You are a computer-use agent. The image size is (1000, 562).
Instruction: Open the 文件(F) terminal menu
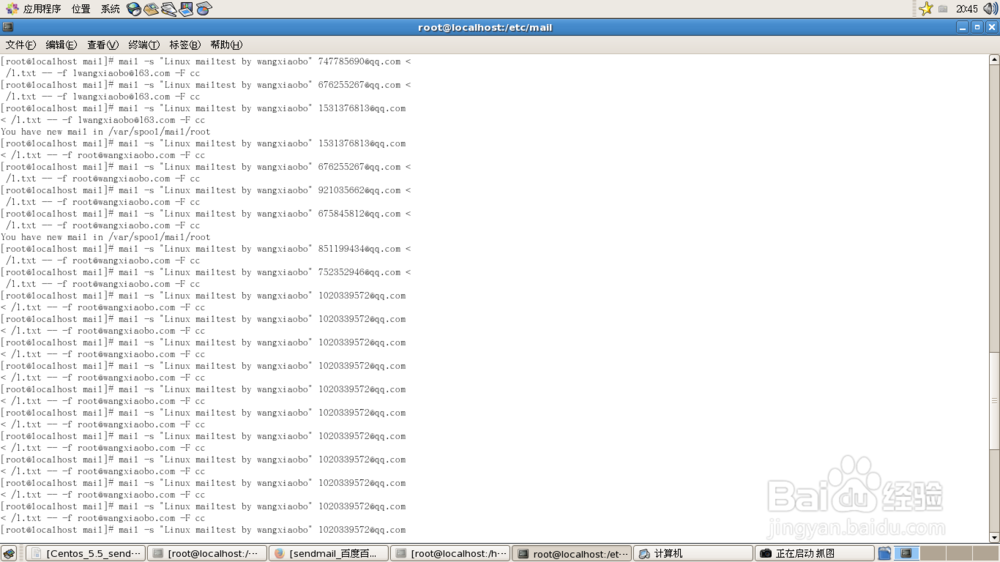coord(20,45)
